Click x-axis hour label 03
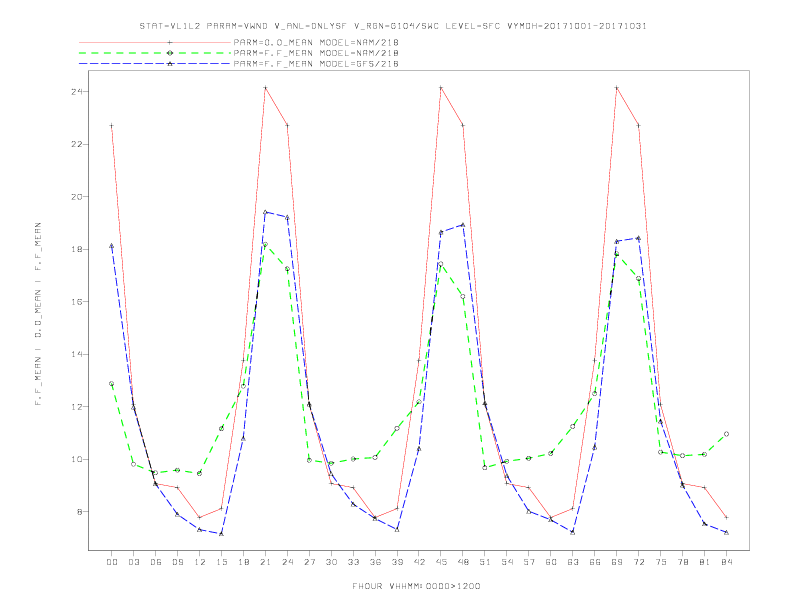Image resolution: width=792 pixels, height=612 pixels. click(x=133, y=562)
